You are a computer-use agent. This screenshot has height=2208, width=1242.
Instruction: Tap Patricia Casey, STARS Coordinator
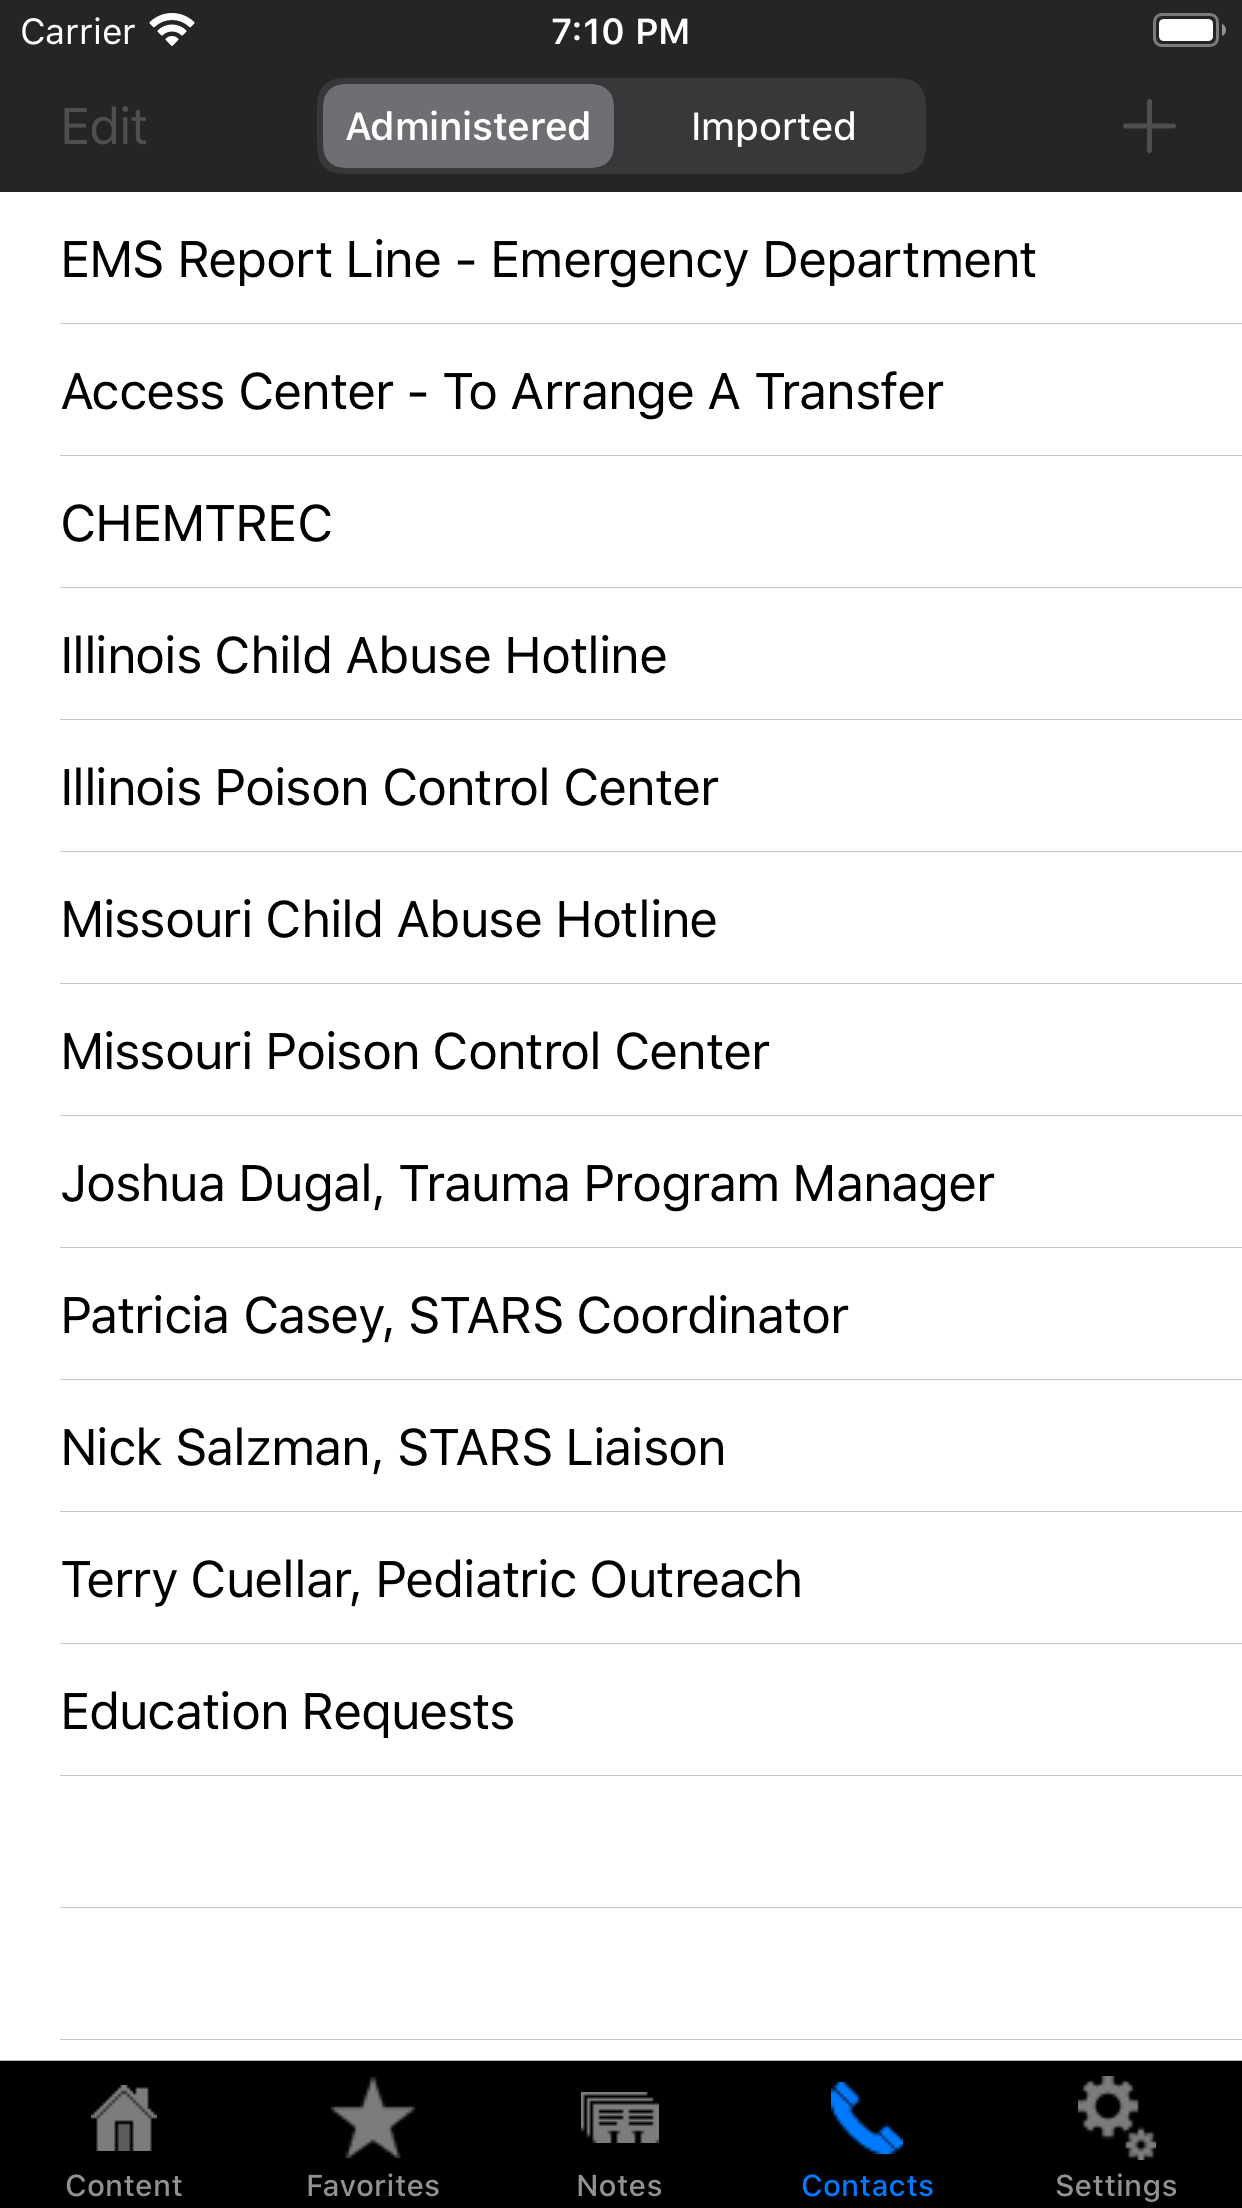(620, 1315)
